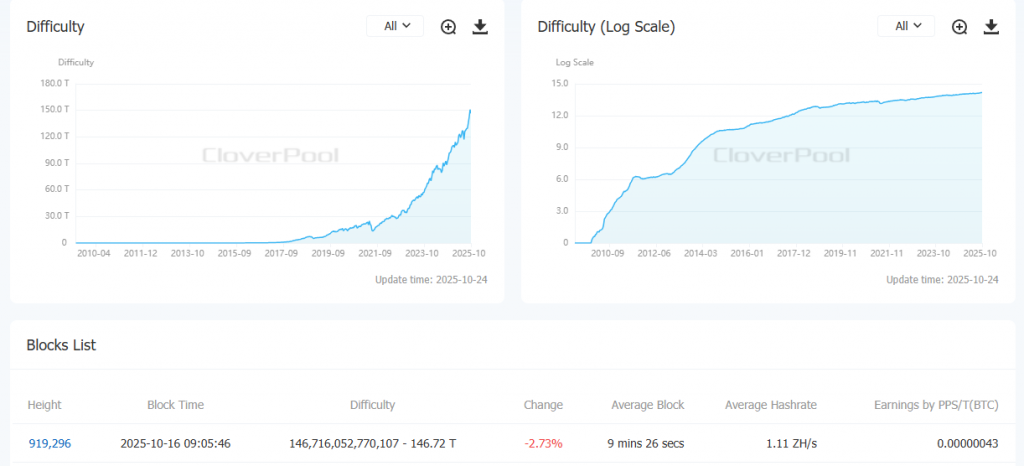
Task: Click the Difficulty column header in Blocks List
Action: click(372, 405)
